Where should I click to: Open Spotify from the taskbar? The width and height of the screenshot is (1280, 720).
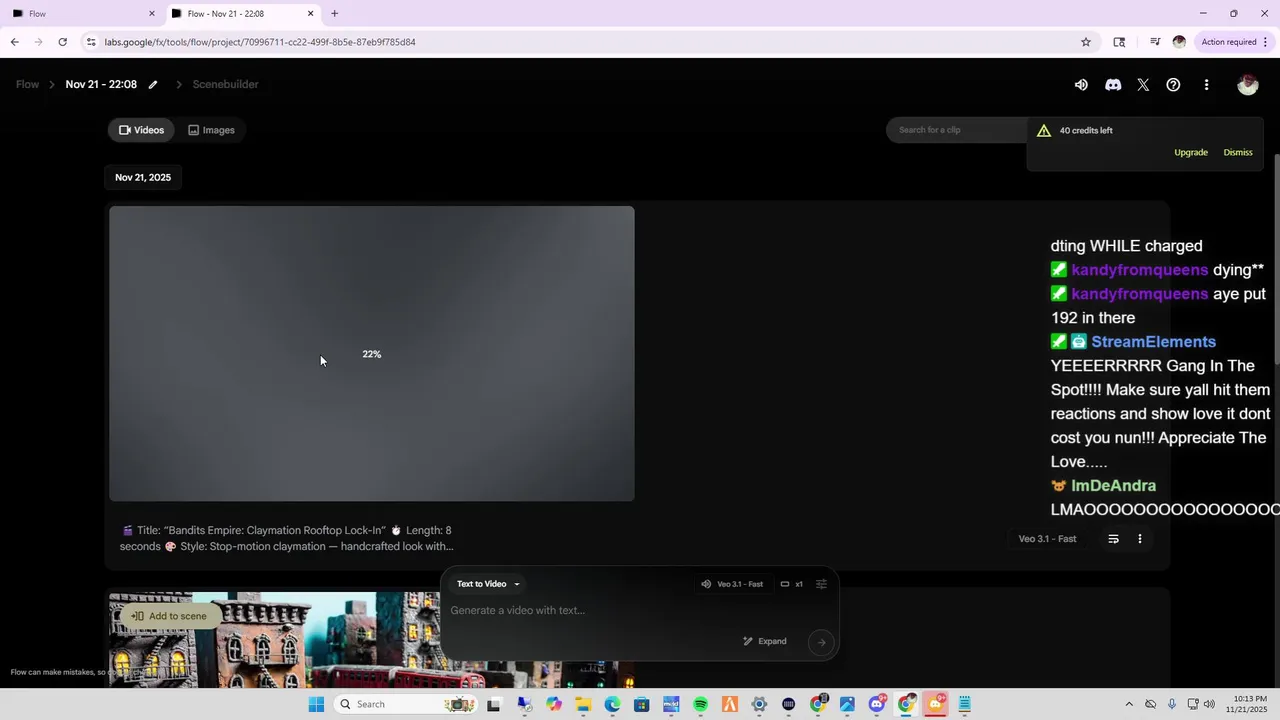point(700,705)
